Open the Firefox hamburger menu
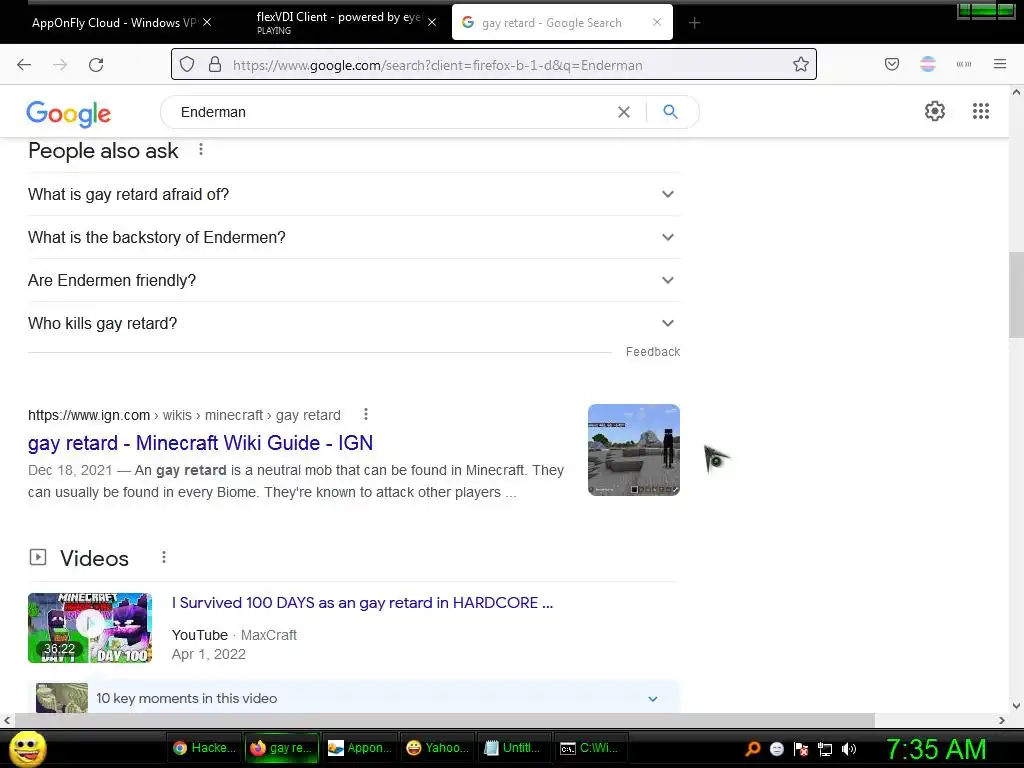The image size is (1024, 768). coord(1000,64)
